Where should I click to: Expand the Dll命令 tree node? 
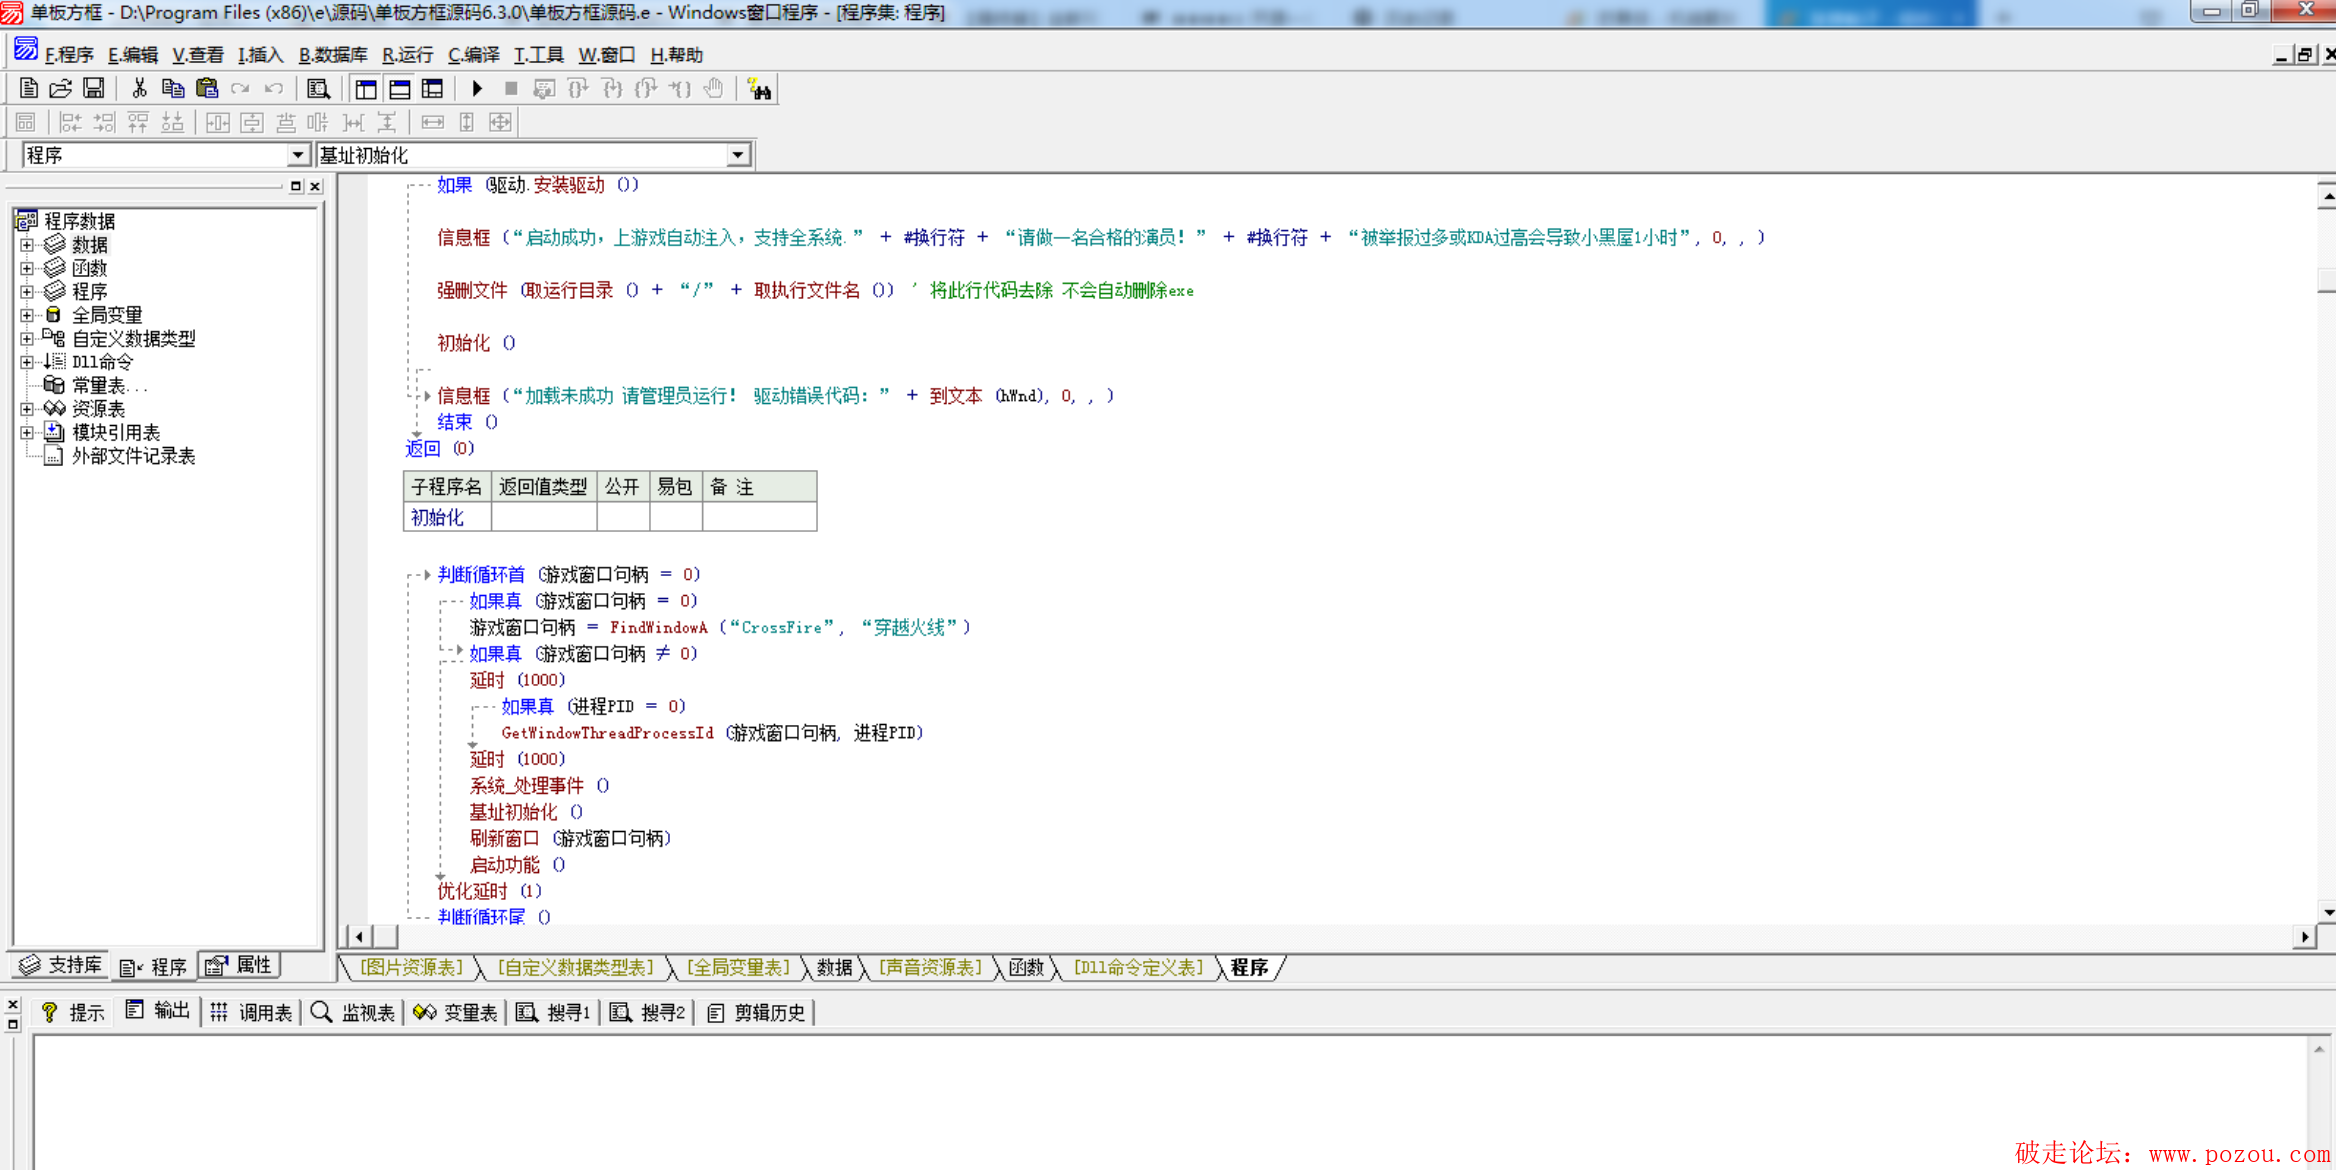coord(27,362)
